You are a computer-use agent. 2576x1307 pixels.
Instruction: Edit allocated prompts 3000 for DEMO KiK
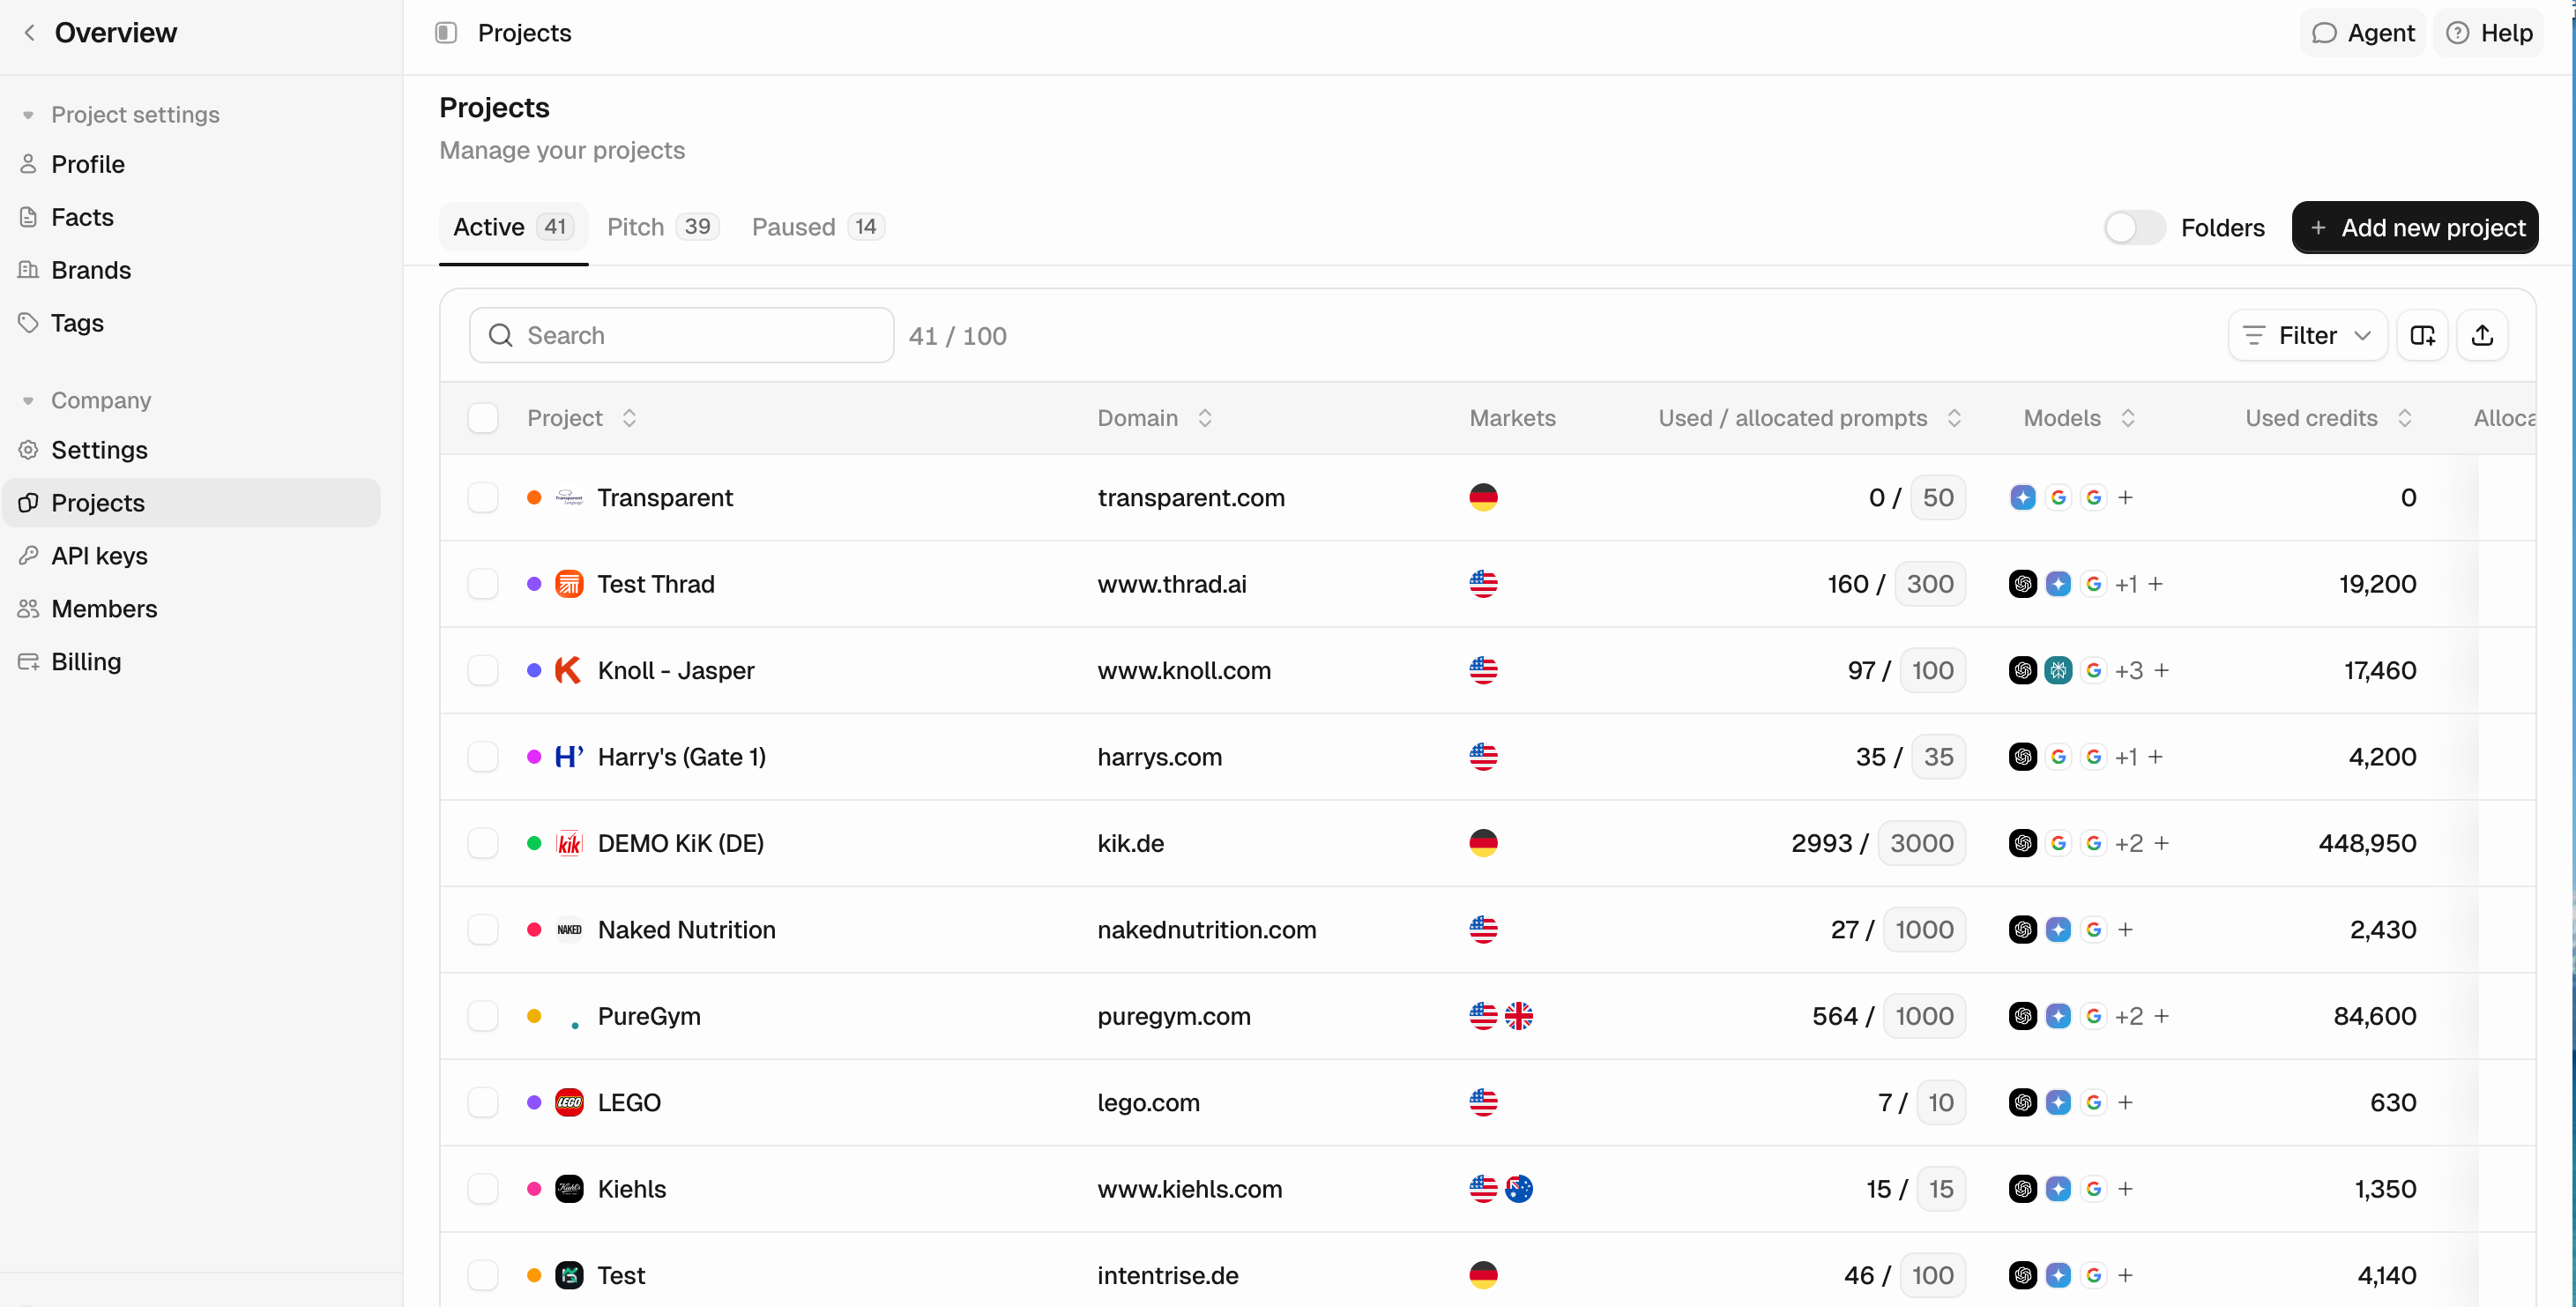(1921, 843)
